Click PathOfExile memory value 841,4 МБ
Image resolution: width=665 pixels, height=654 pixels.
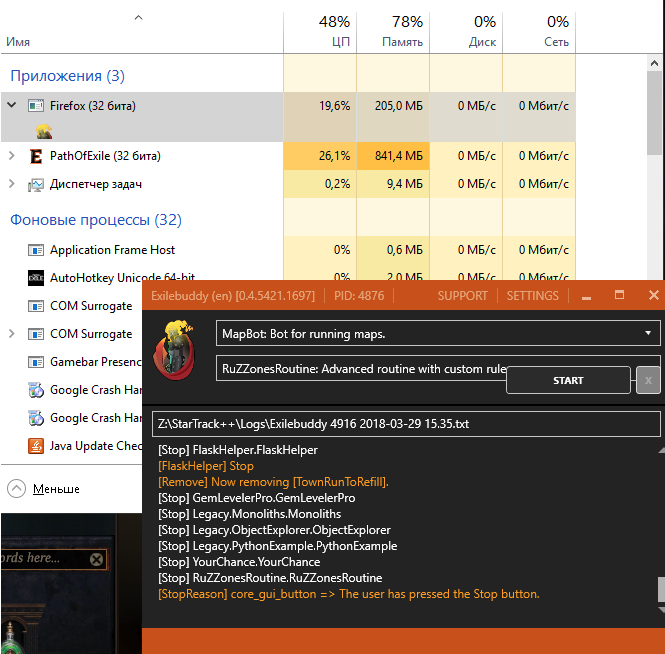[x=399, y=156]
